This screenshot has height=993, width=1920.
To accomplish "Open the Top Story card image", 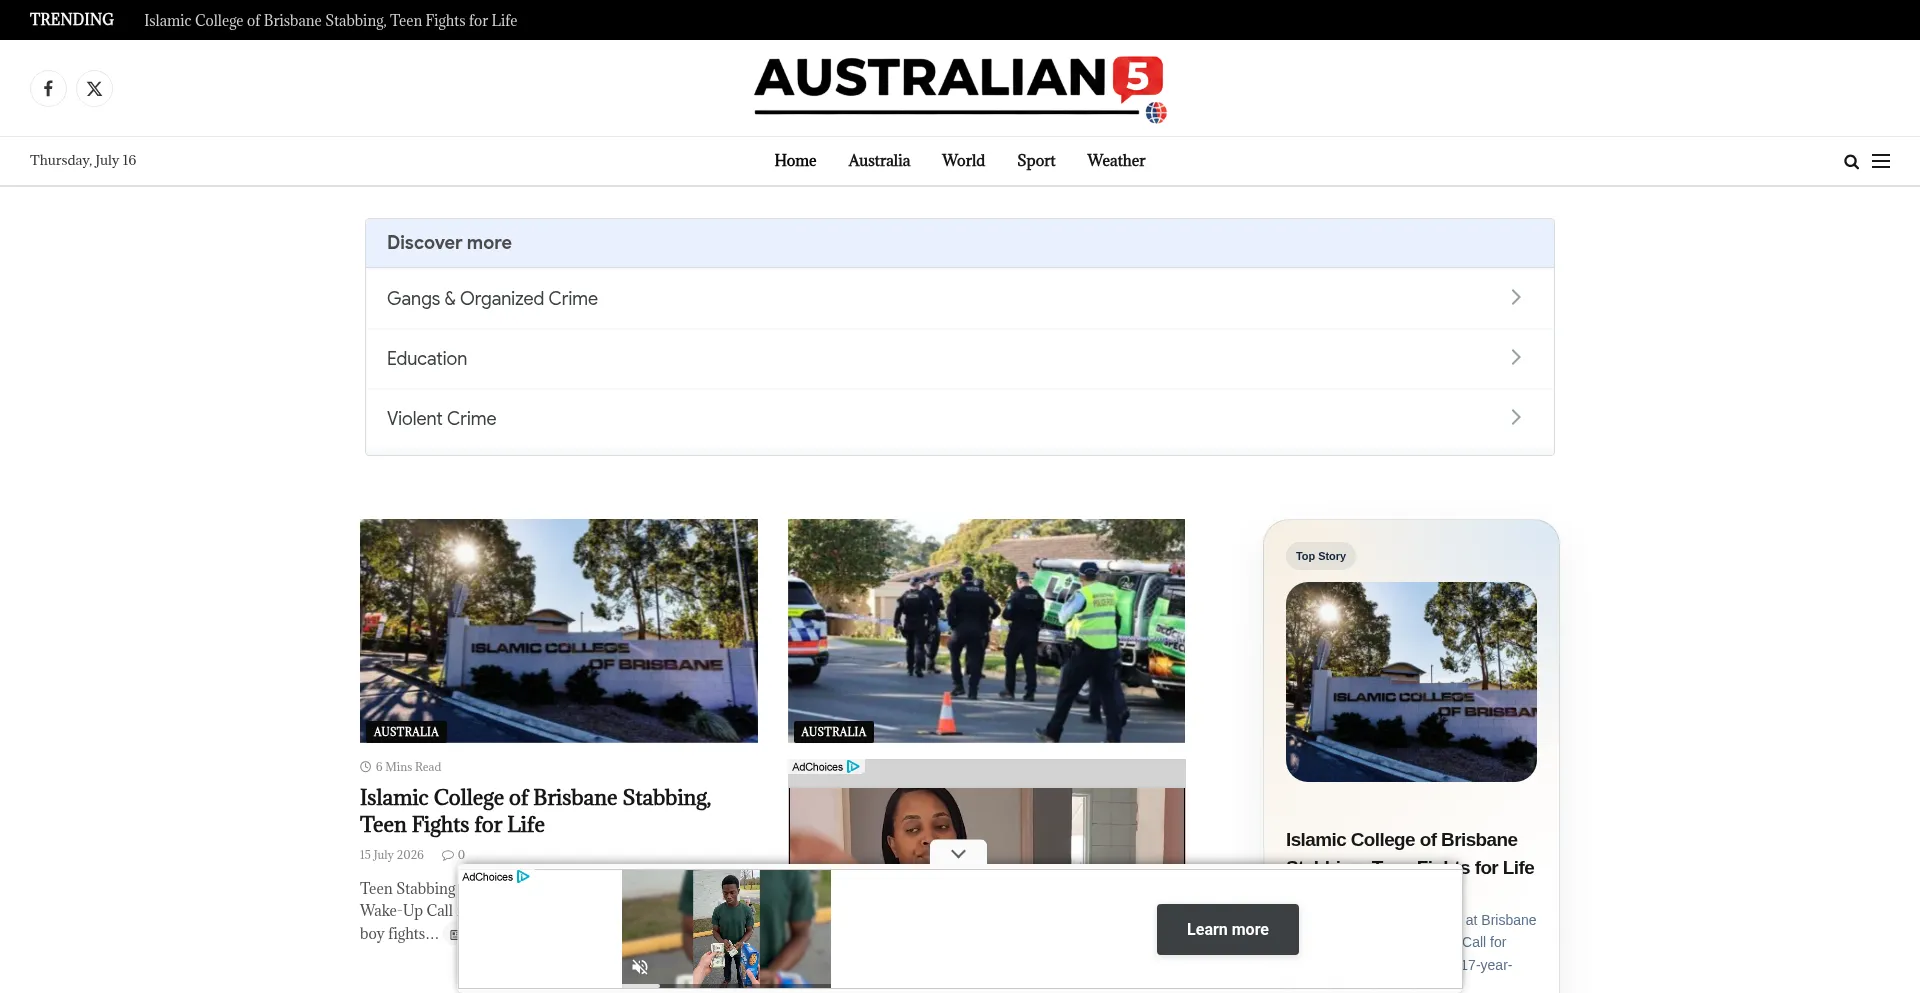I will [x=1411, y=682].
